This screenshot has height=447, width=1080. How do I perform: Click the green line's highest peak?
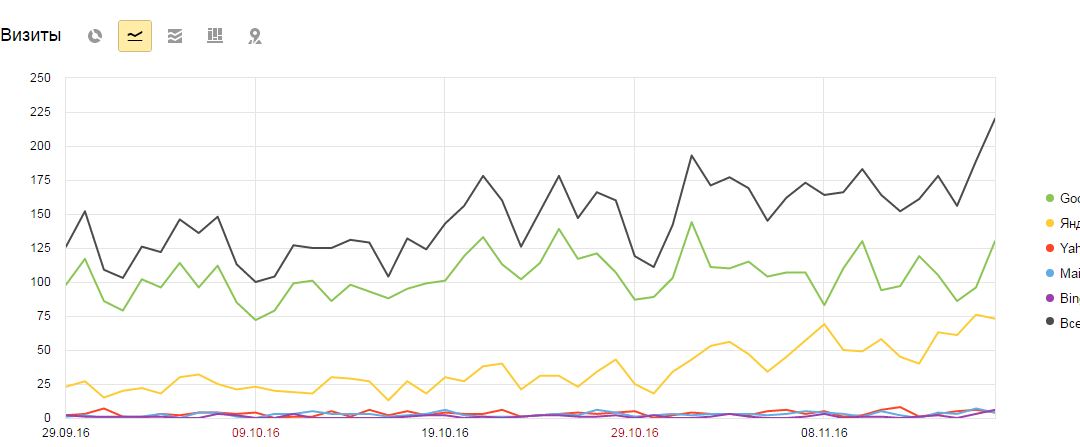(x=691, y=222)
